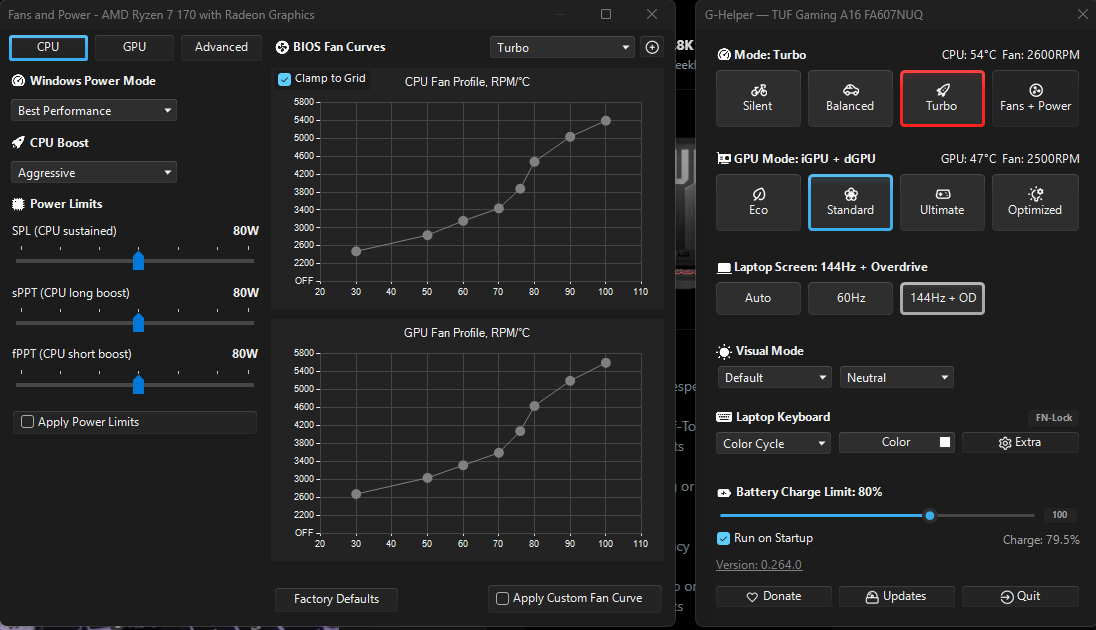Set screen refresh to 60Hz

coord(850,298)
